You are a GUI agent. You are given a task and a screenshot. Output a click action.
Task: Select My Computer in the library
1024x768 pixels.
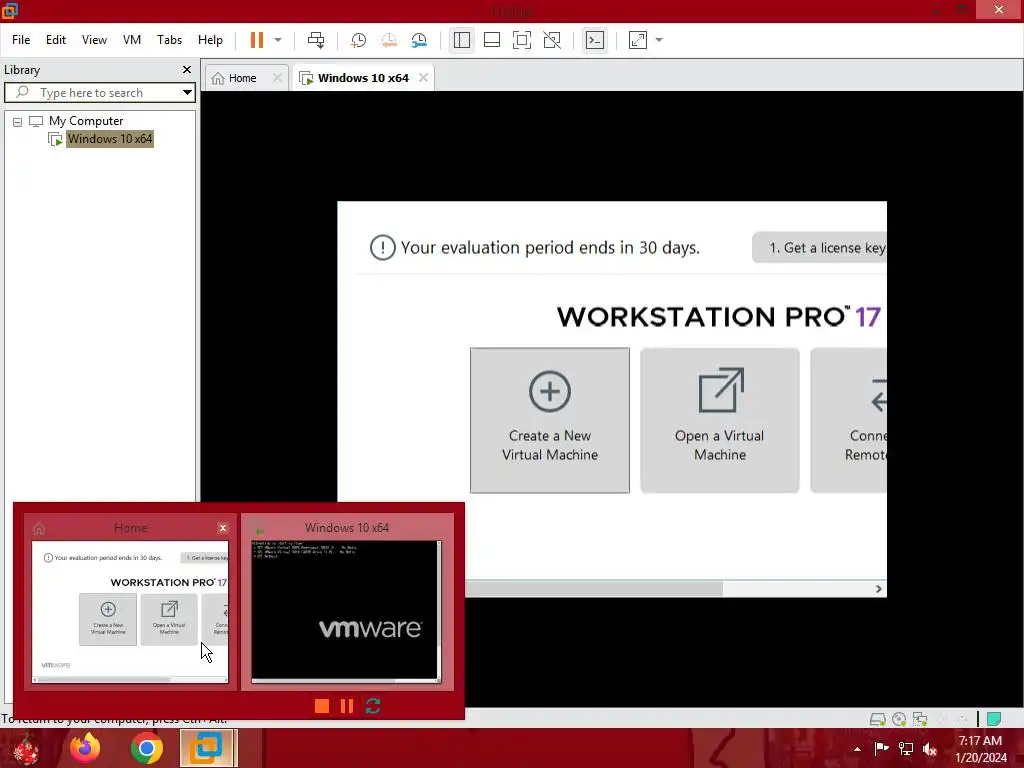(x=86, y=121)
